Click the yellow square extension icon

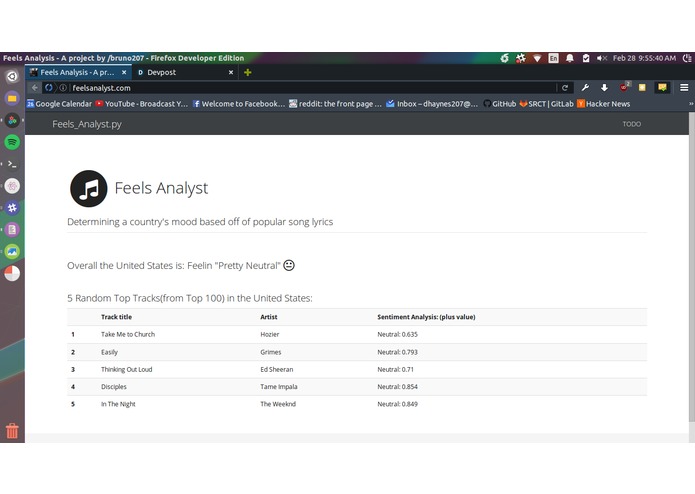point(642,88)
